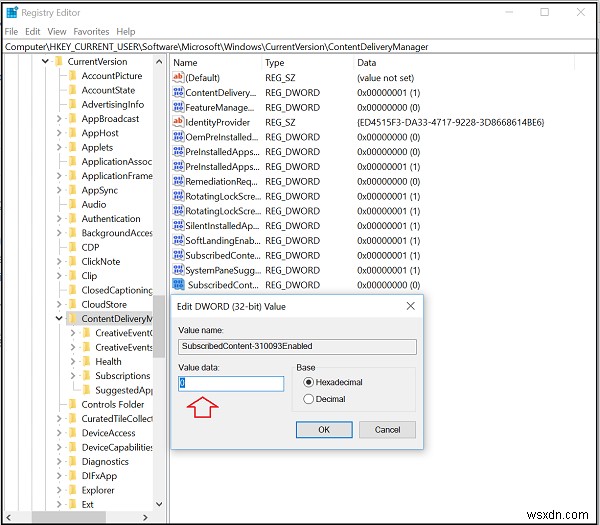The width and height of the screenshot is (600, 525).
Task: Select the Hexadecimal base option
Action: 308,382
